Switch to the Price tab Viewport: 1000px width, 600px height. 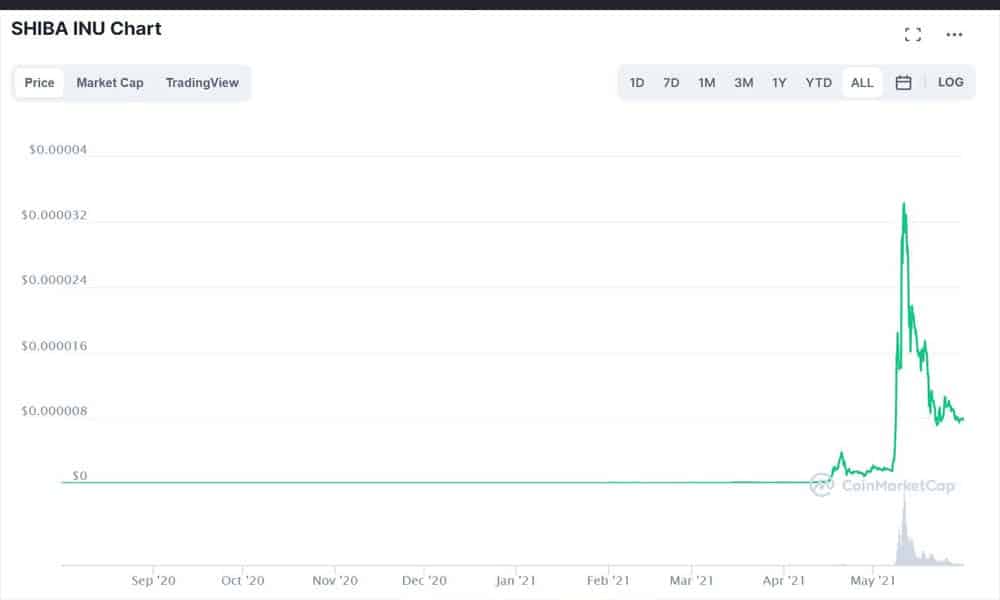click(x=40, y=83)
